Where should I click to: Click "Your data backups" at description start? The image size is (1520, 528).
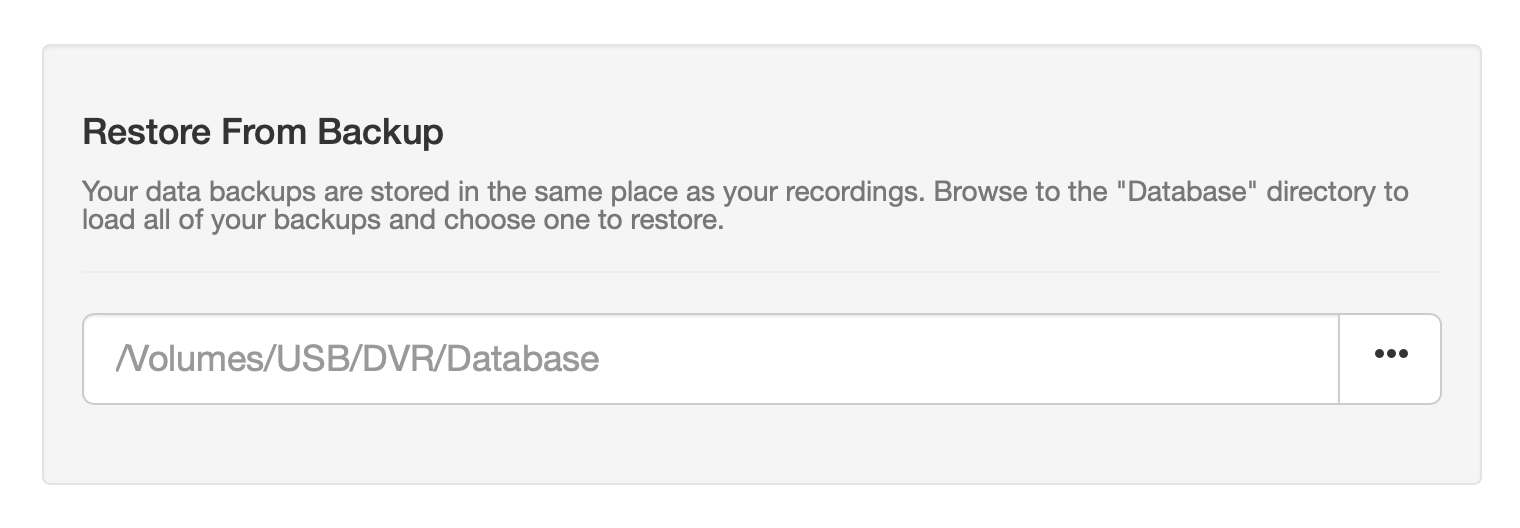click(x=172, y=191)
